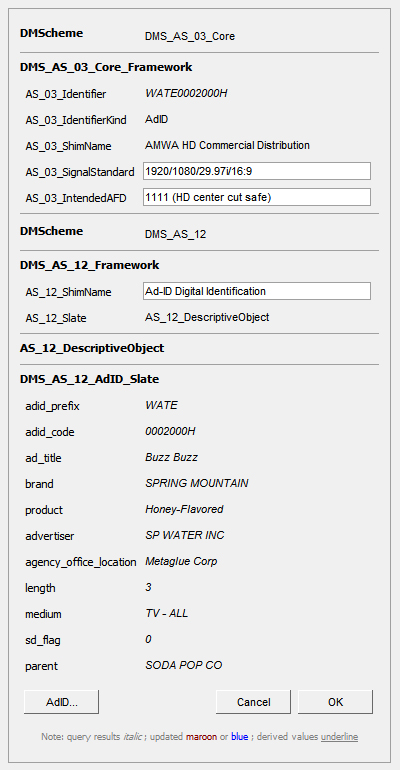The height and width of the screenshot is (770, 400).
Task: Click the DMS_AS_03_Core scheme value
Action: coord(190,36)
